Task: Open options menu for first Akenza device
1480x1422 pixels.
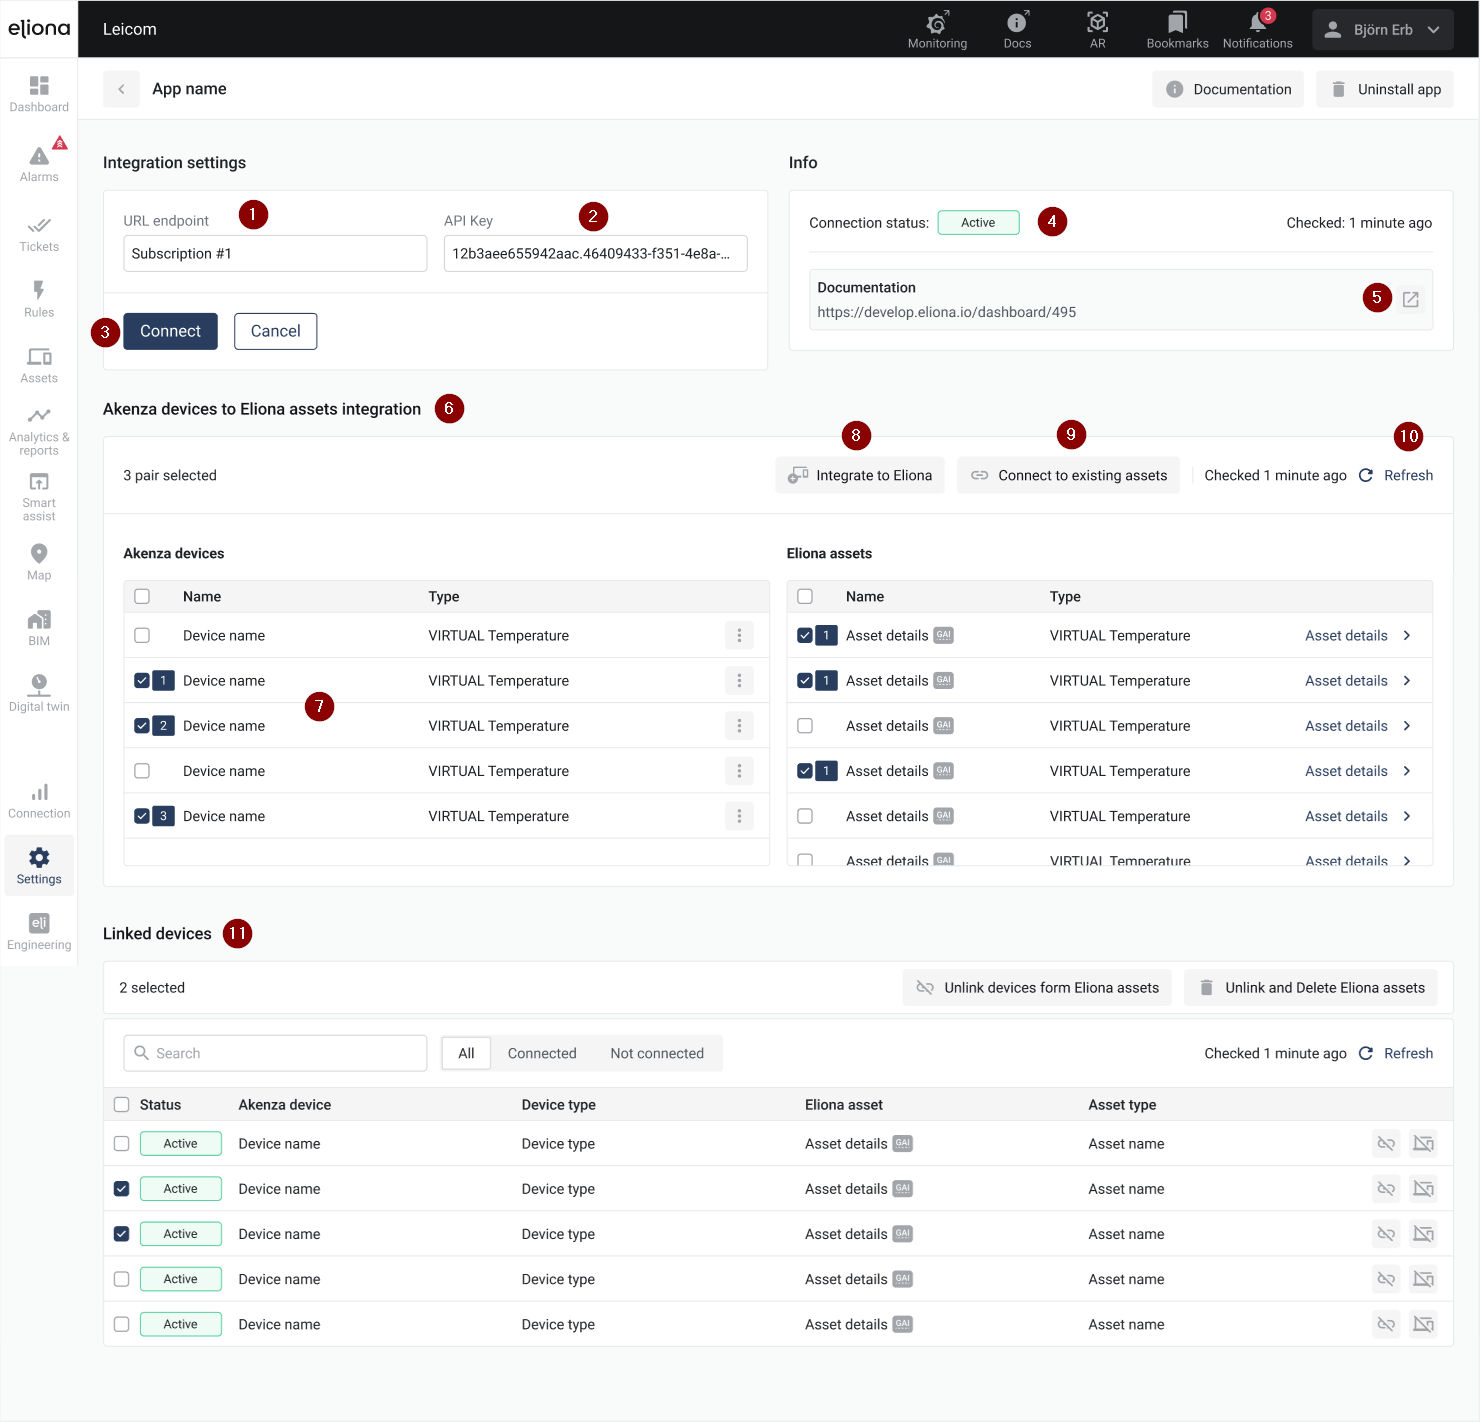Action: click(x=739, y=636)
